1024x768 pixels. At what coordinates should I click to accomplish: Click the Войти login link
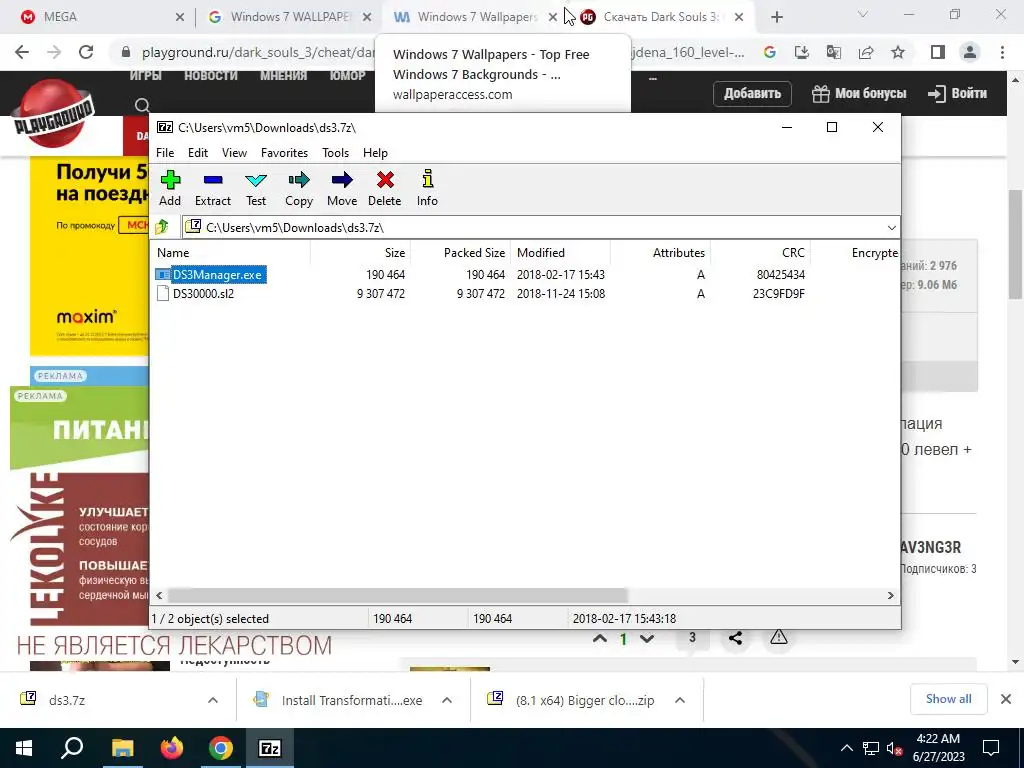coord(957,93)
